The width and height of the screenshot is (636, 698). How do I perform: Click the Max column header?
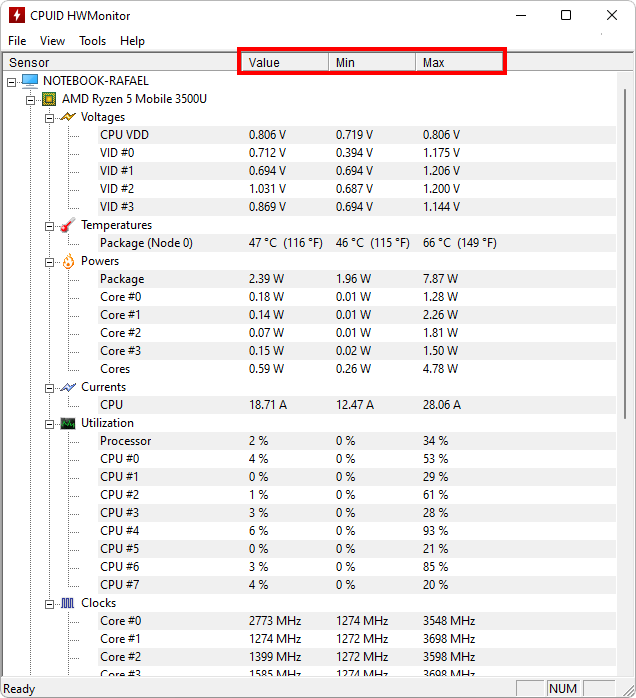(459, 62)
